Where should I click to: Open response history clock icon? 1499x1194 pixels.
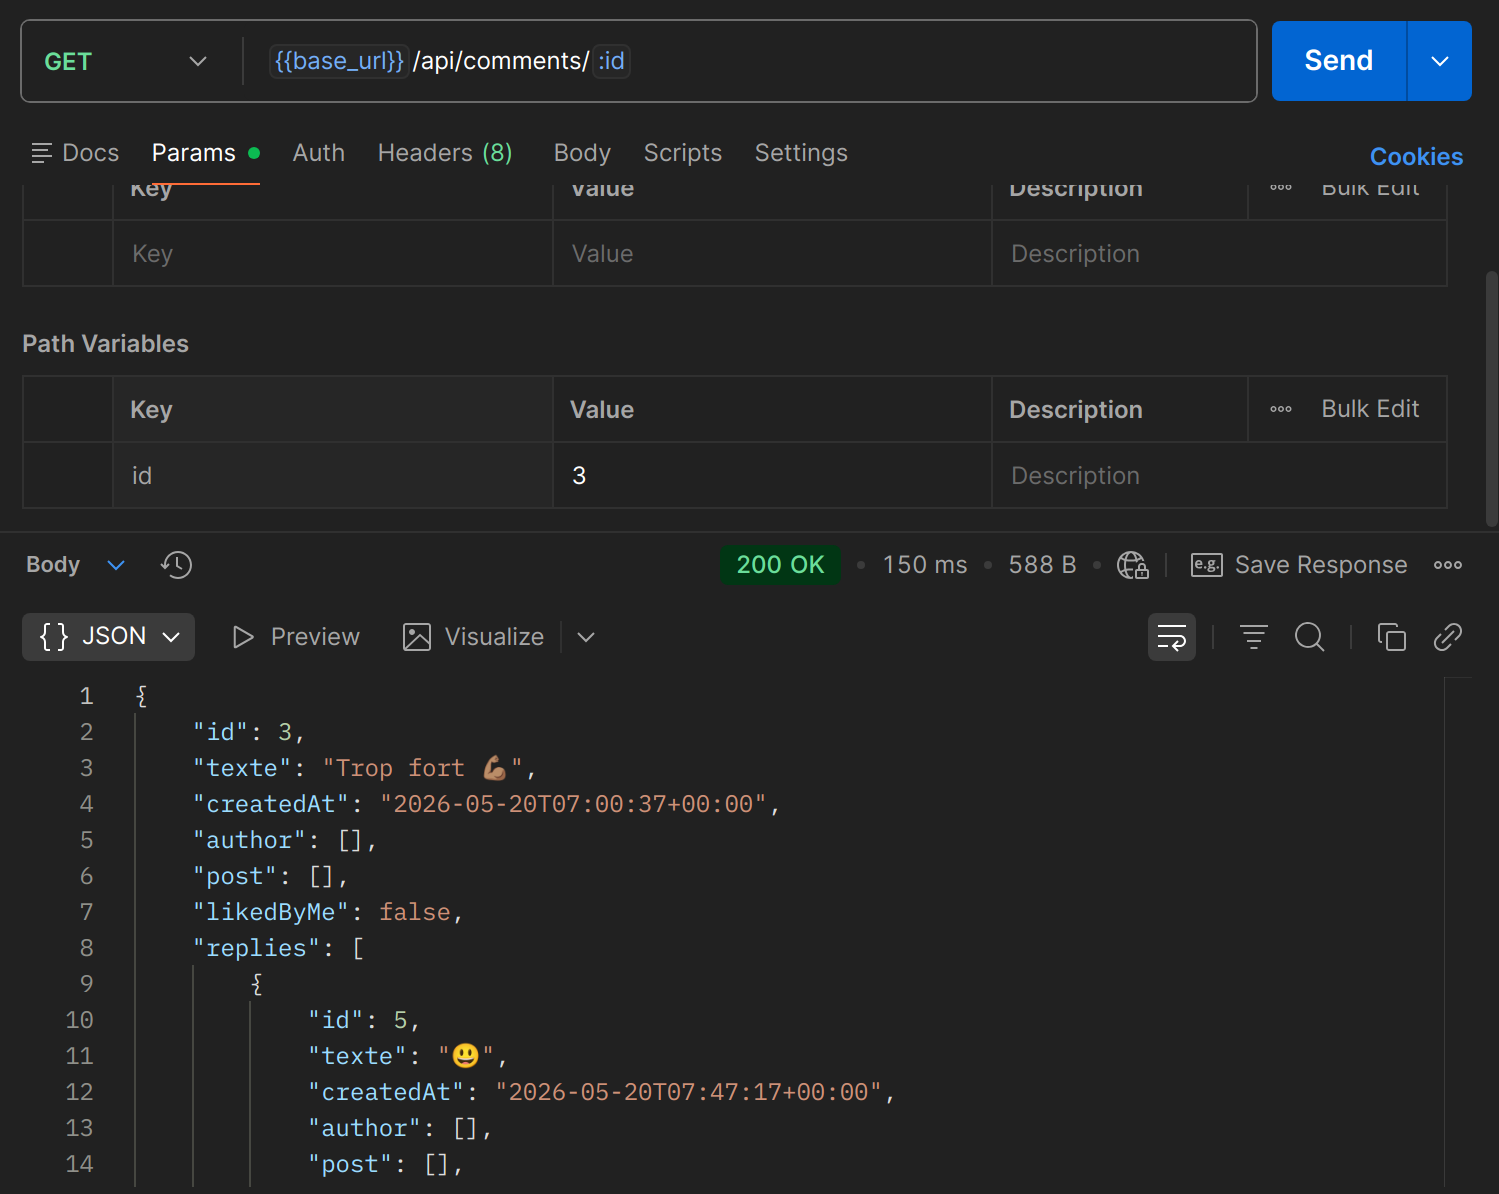coord(176,565)
